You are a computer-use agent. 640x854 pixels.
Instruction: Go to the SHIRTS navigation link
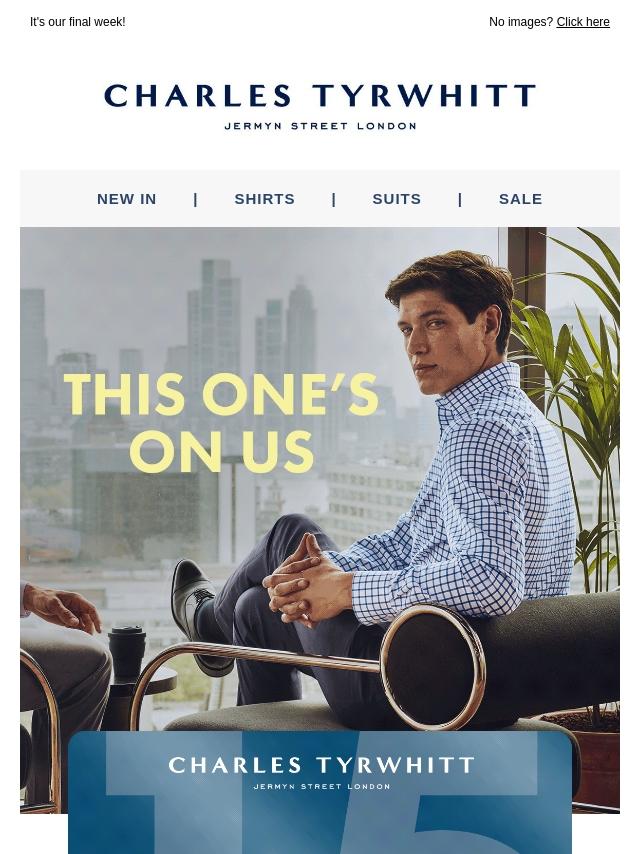[264, 199]
